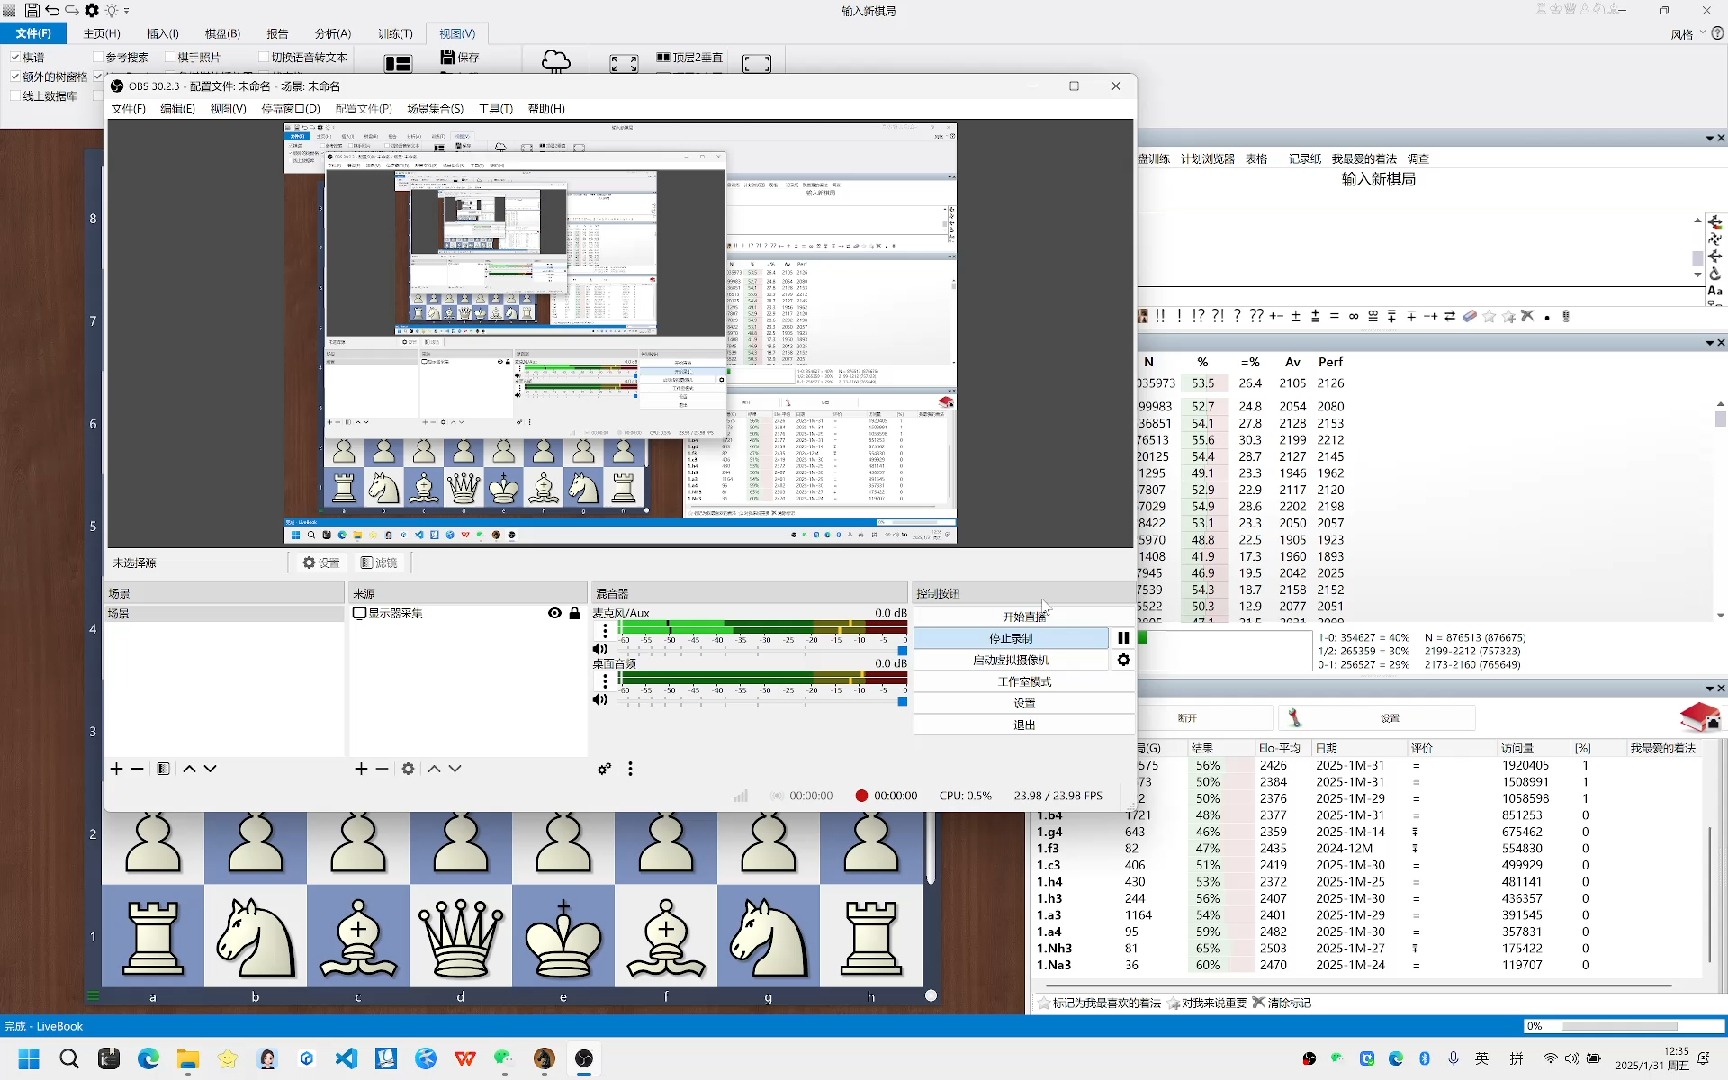This screenshot has height=1080, width=1728.
Task: Open the 麦克风/Aux channel three-dot options
Action: point(605,631)
